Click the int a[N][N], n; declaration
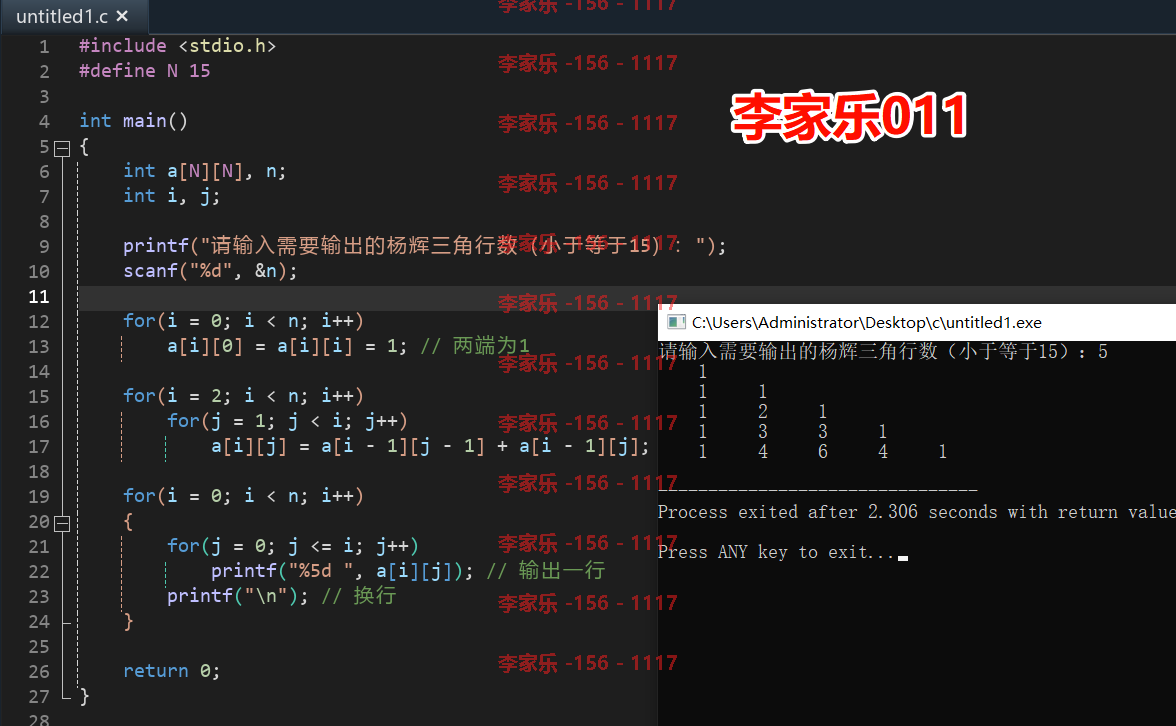 205,171
